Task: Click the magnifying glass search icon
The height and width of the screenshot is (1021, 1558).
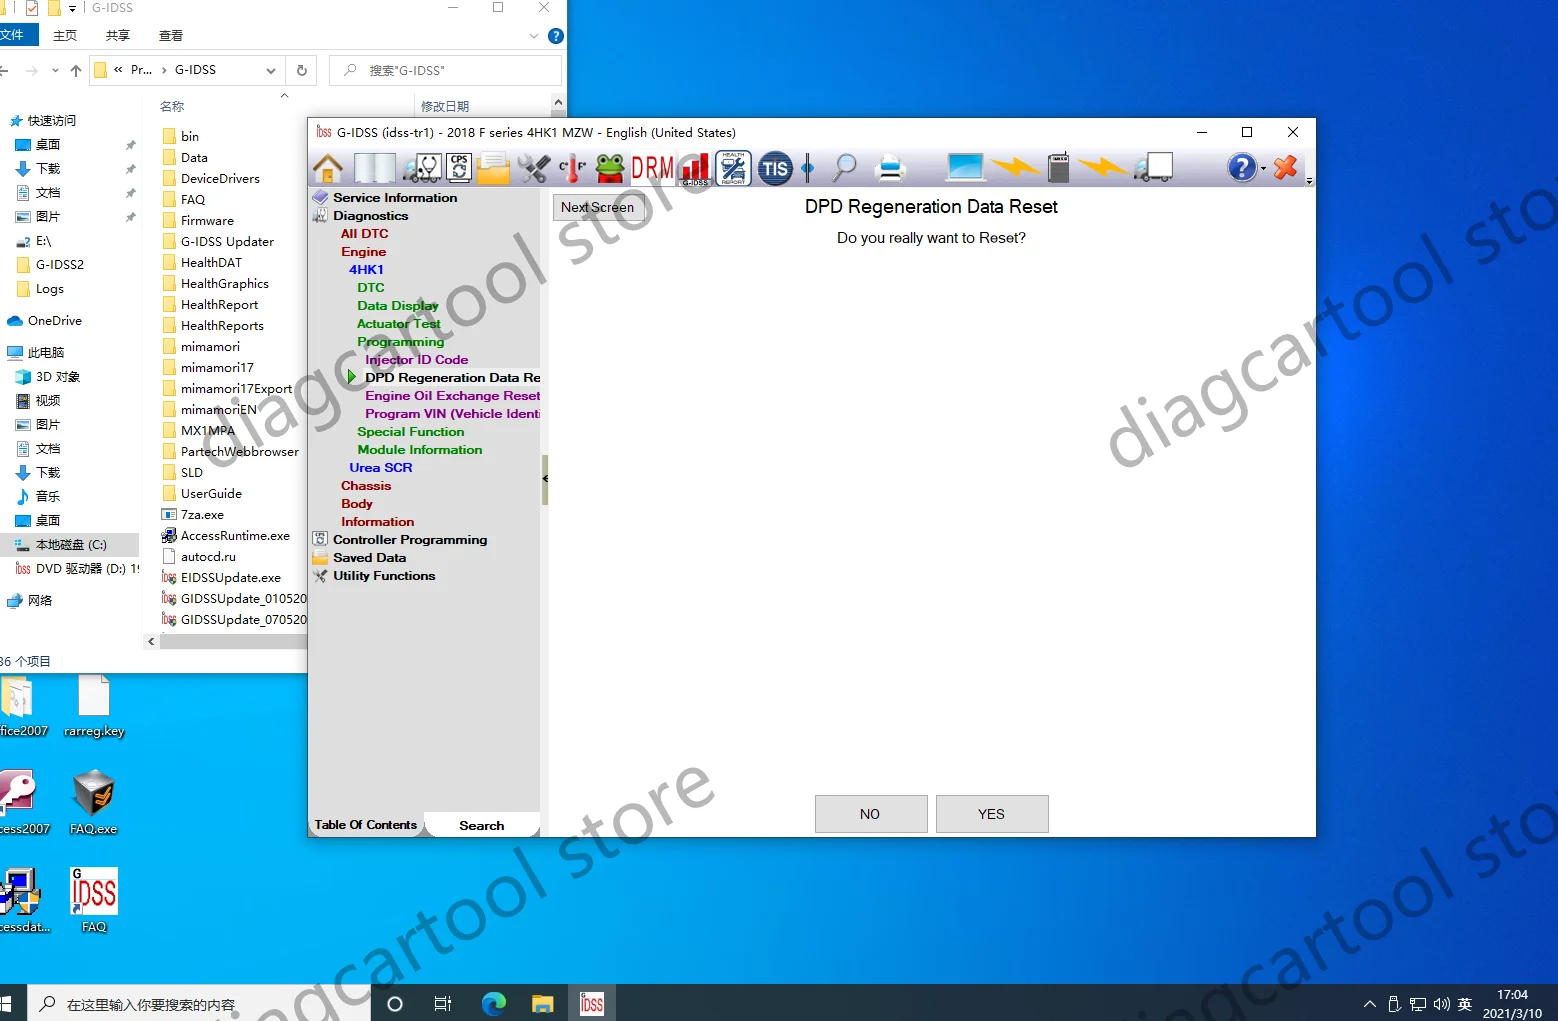Action: [x=845, y=168]
